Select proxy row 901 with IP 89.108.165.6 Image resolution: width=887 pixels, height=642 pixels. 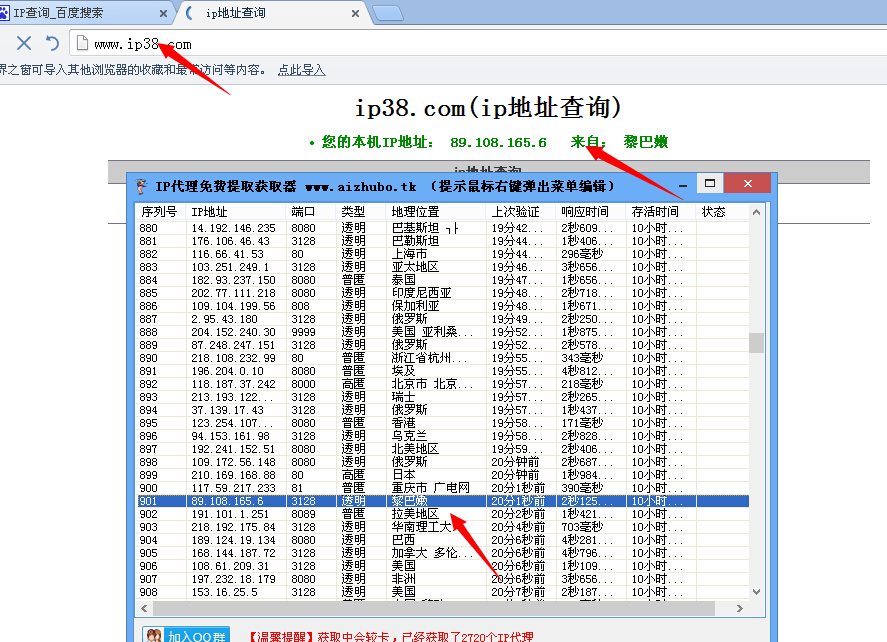tap(300, 500)
